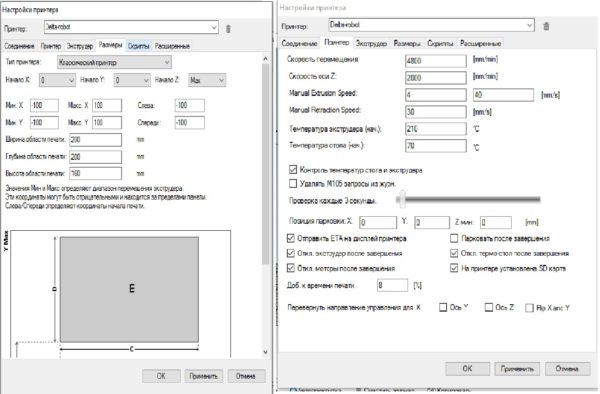Viewport: 600px width, 394px height.
Task: Click OK in right settings window
Action: (468, 368)
